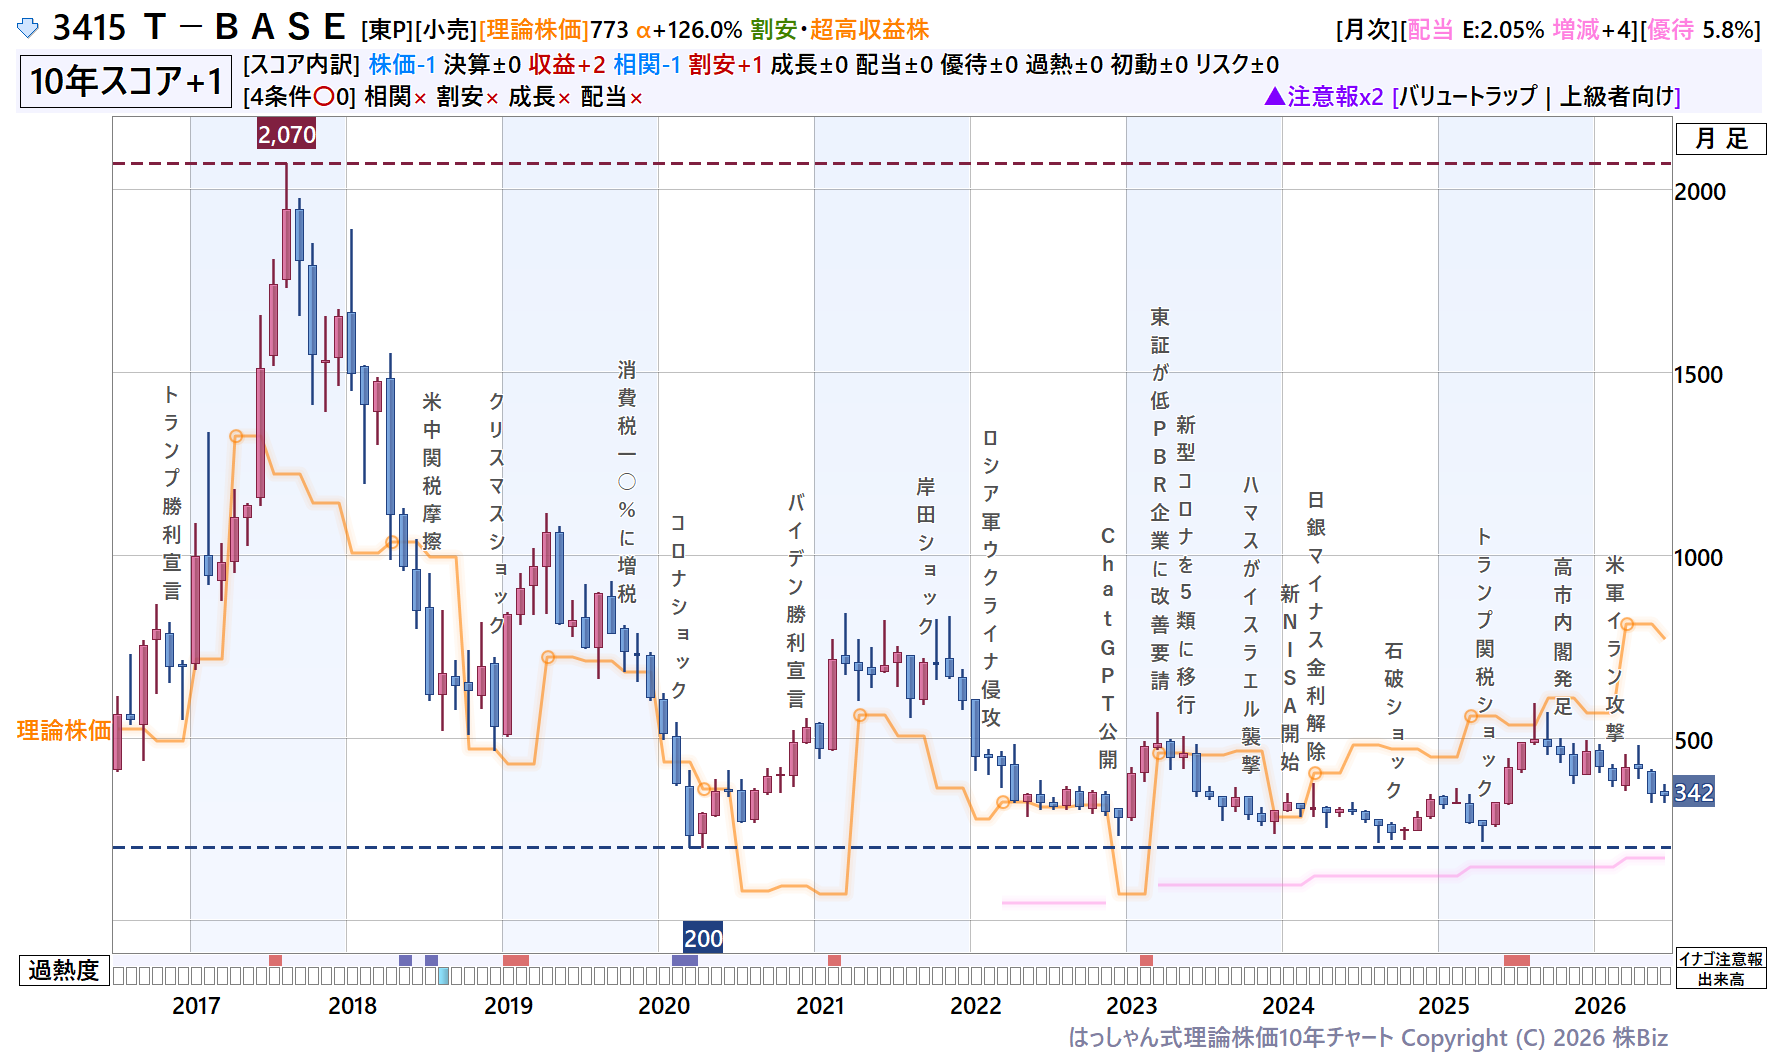Viewport: 1780px width, 1054px height.
Task: Click the orange 理論株価 legend label
Action: tap(64, 730)
